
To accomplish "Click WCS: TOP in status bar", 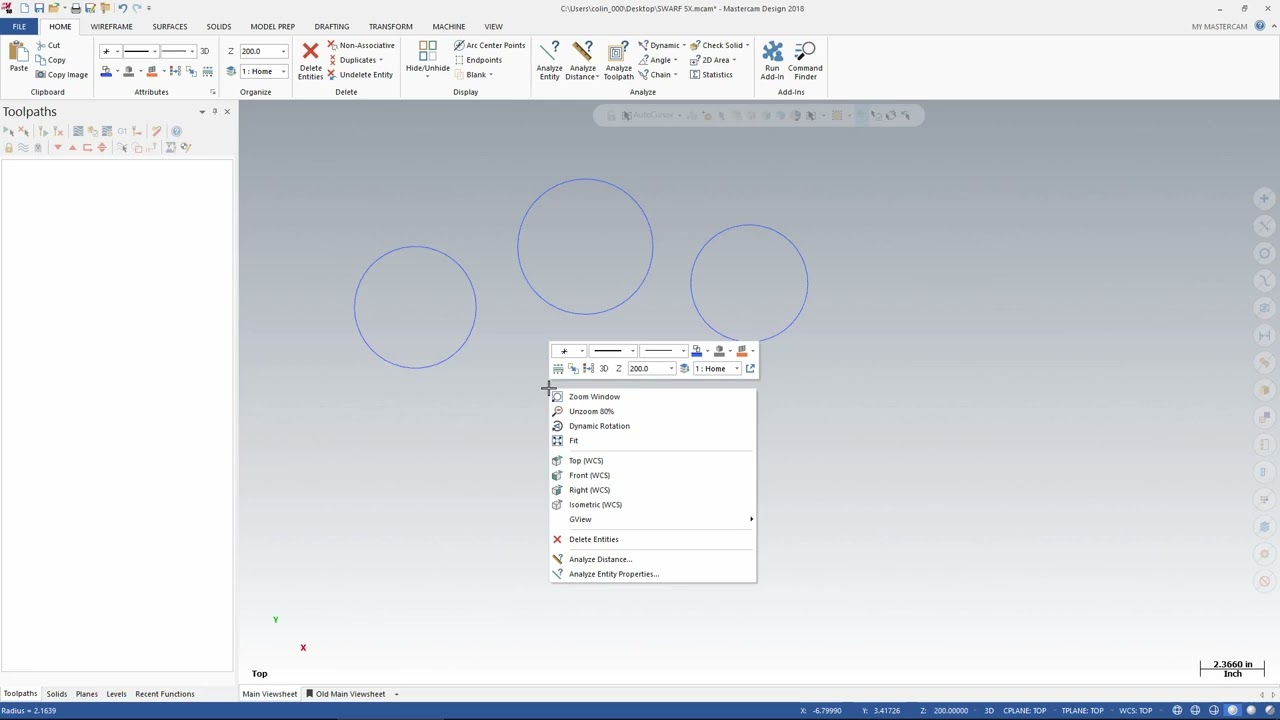I will click(x=1136, y=711).
